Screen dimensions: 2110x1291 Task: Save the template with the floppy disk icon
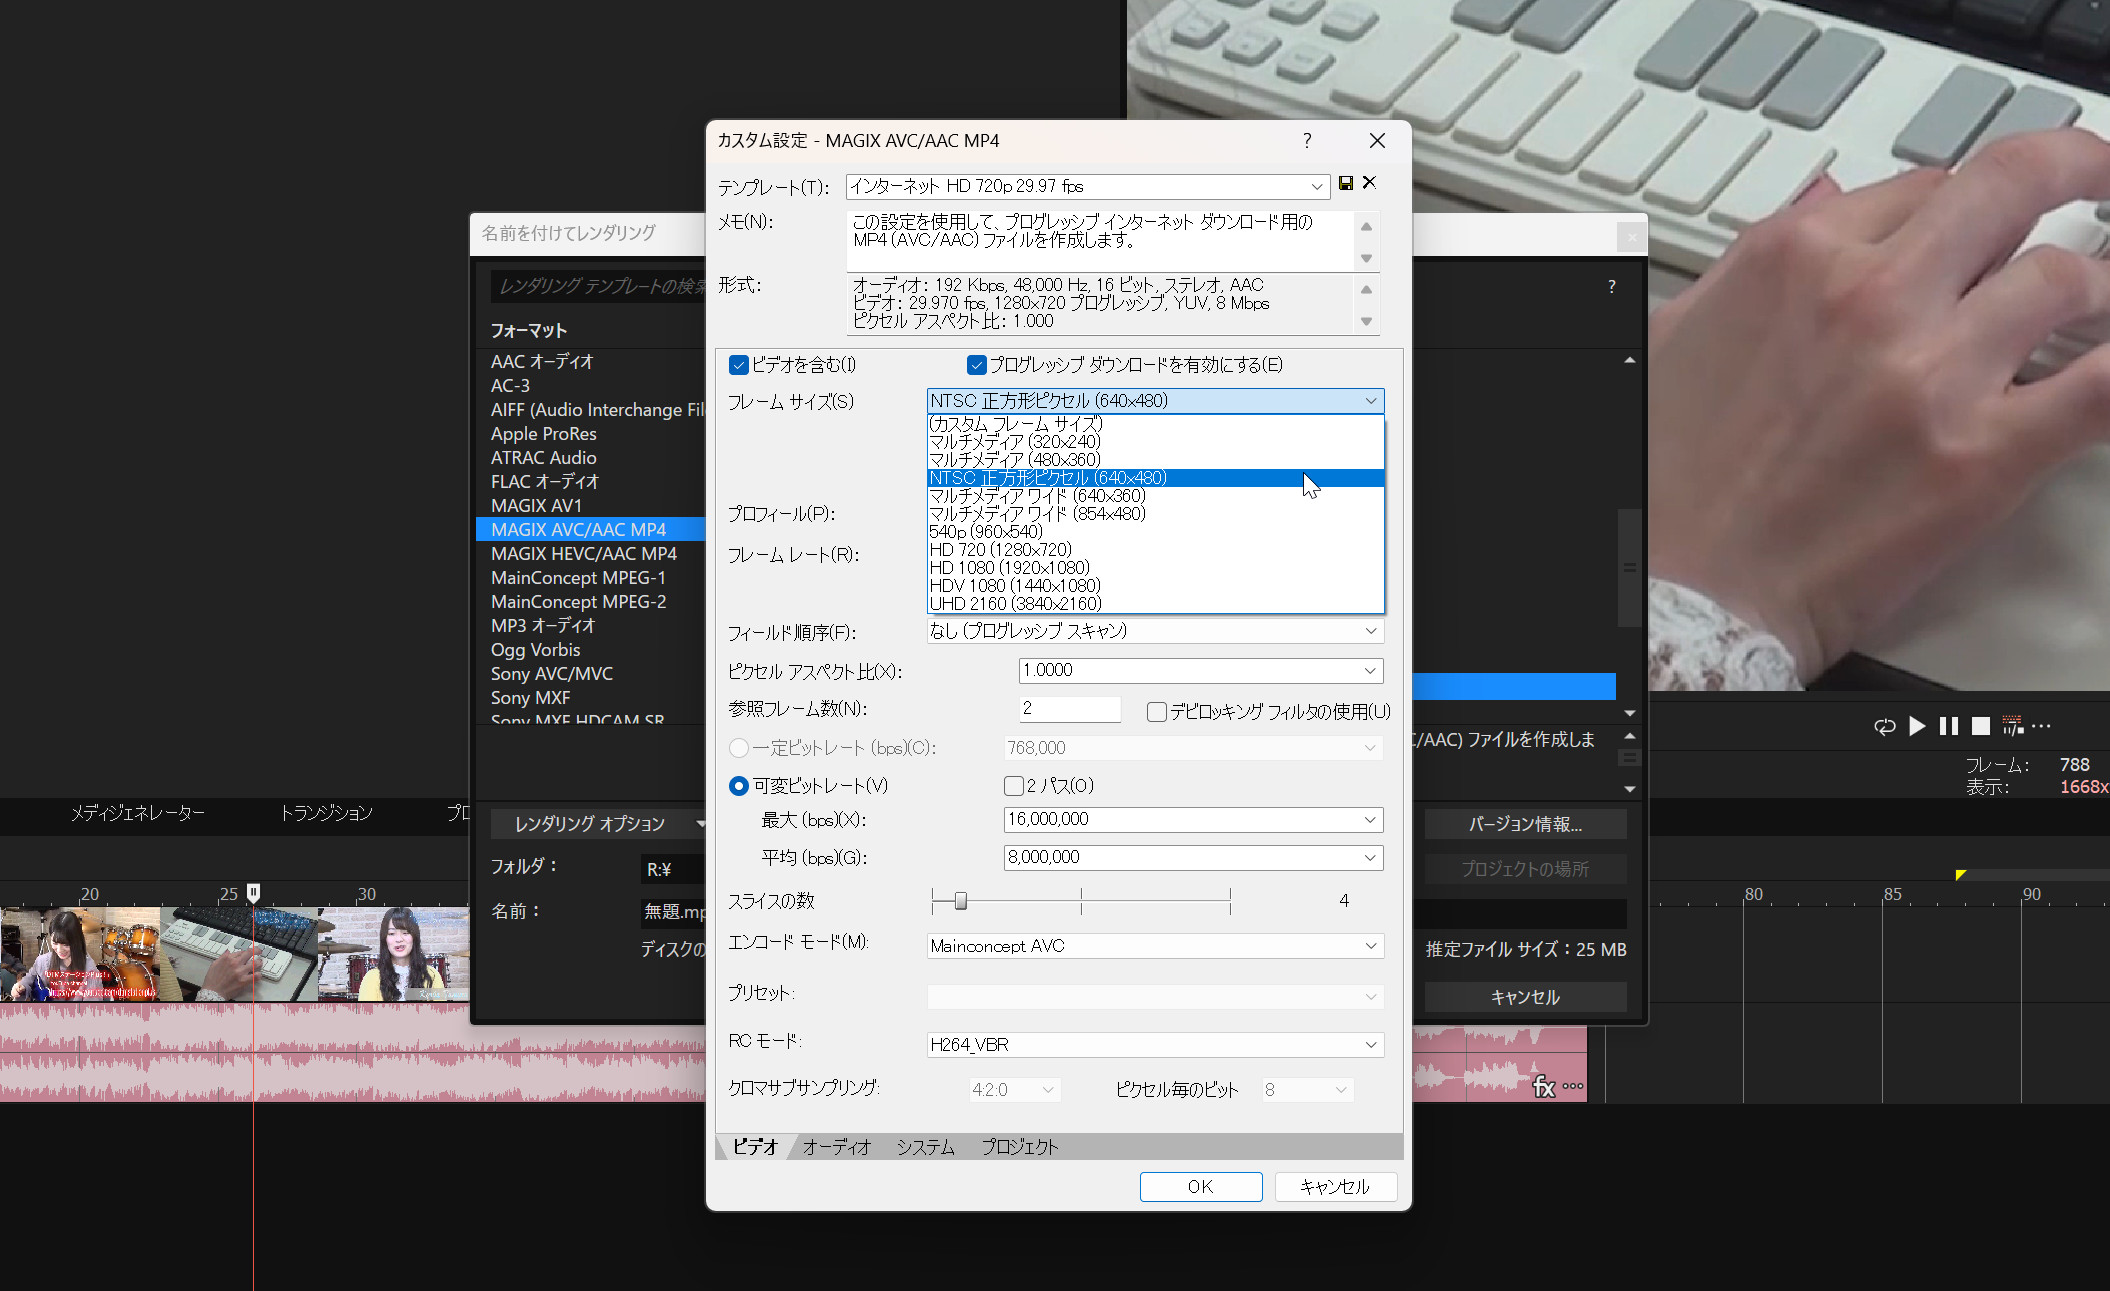[1346, 183]
